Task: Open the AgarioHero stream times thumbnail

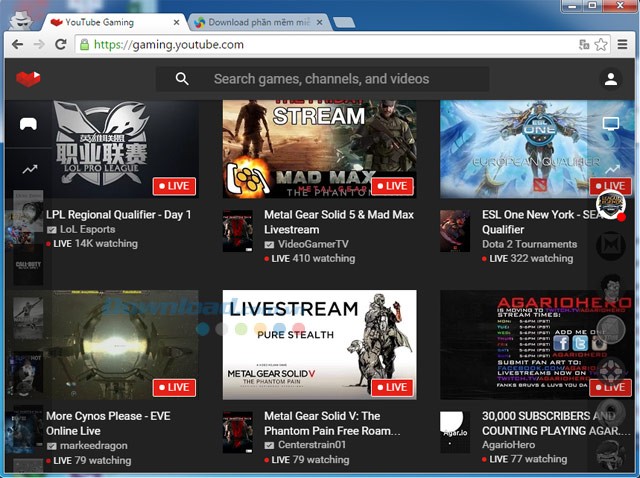Action: coord(536,345)
